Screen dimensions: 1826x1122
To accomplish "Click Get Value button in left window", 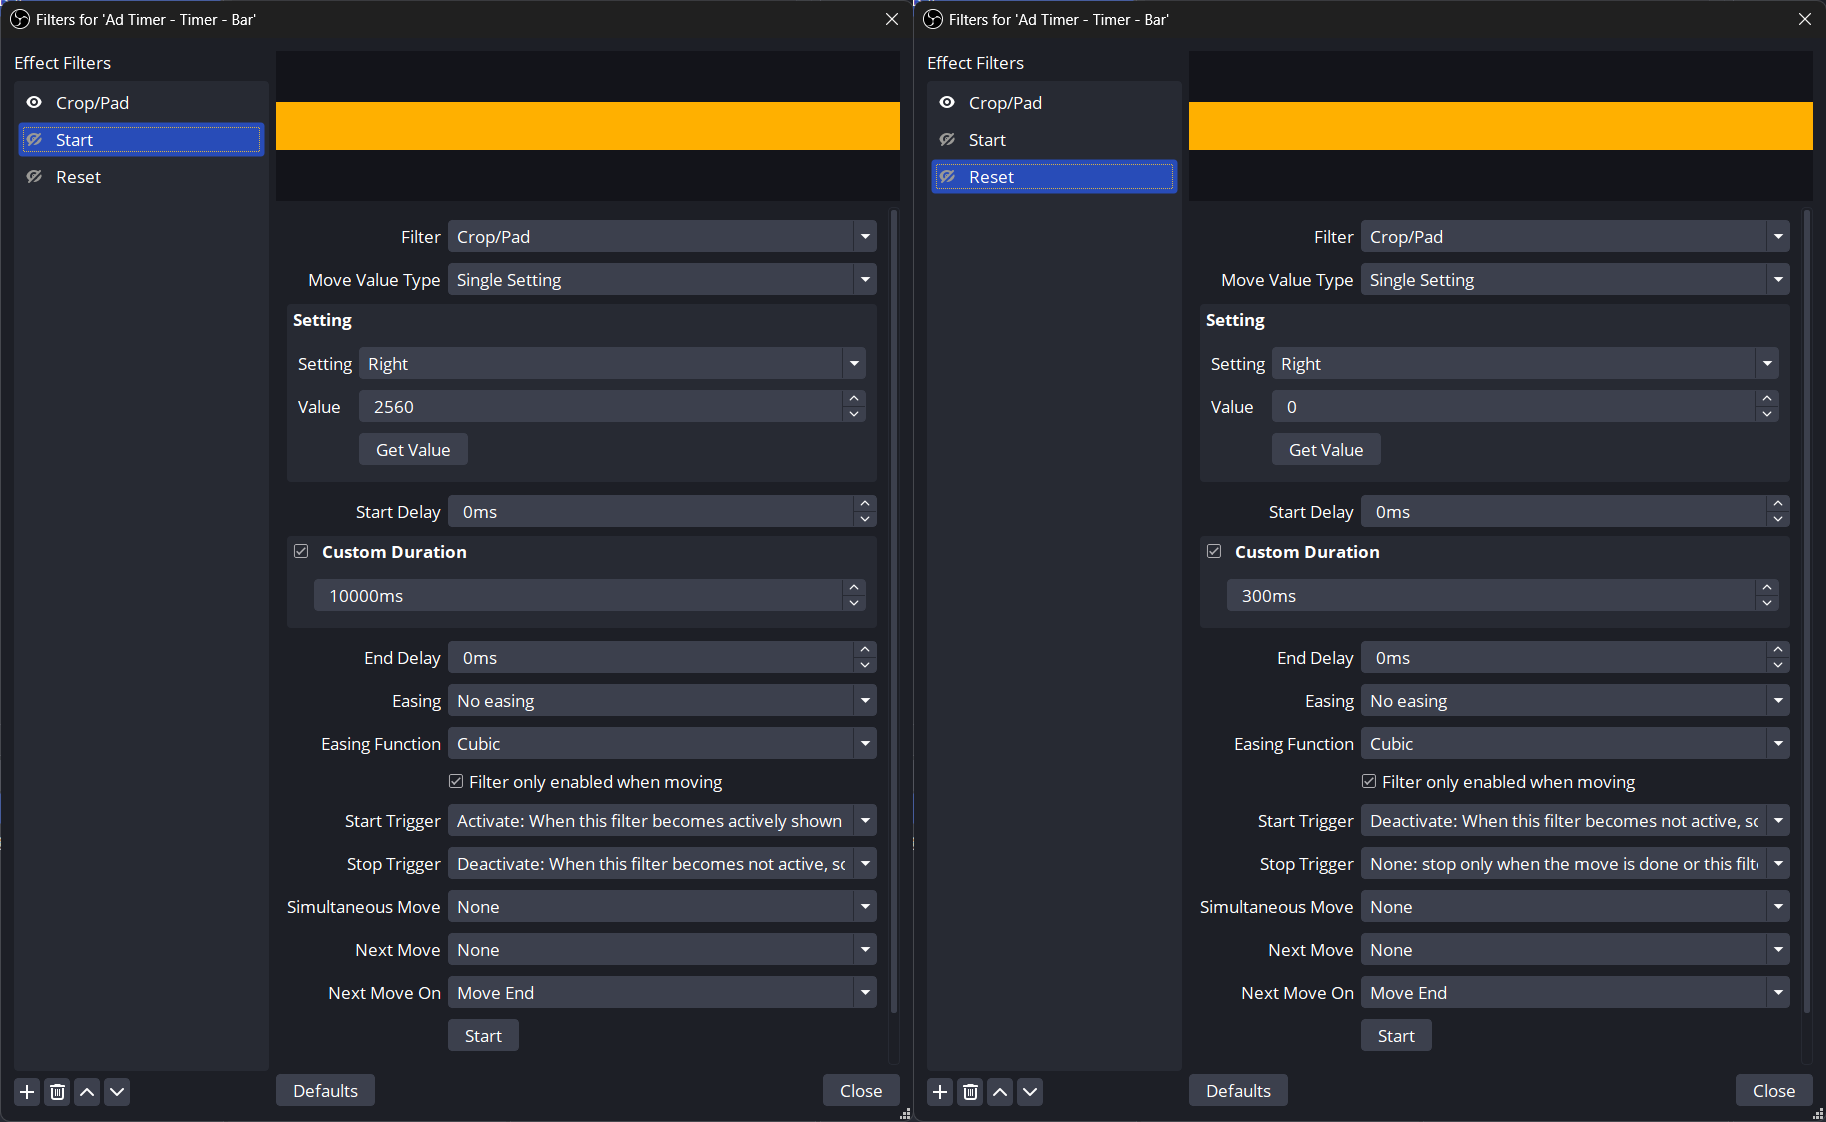I will click(x=413, y=450).
